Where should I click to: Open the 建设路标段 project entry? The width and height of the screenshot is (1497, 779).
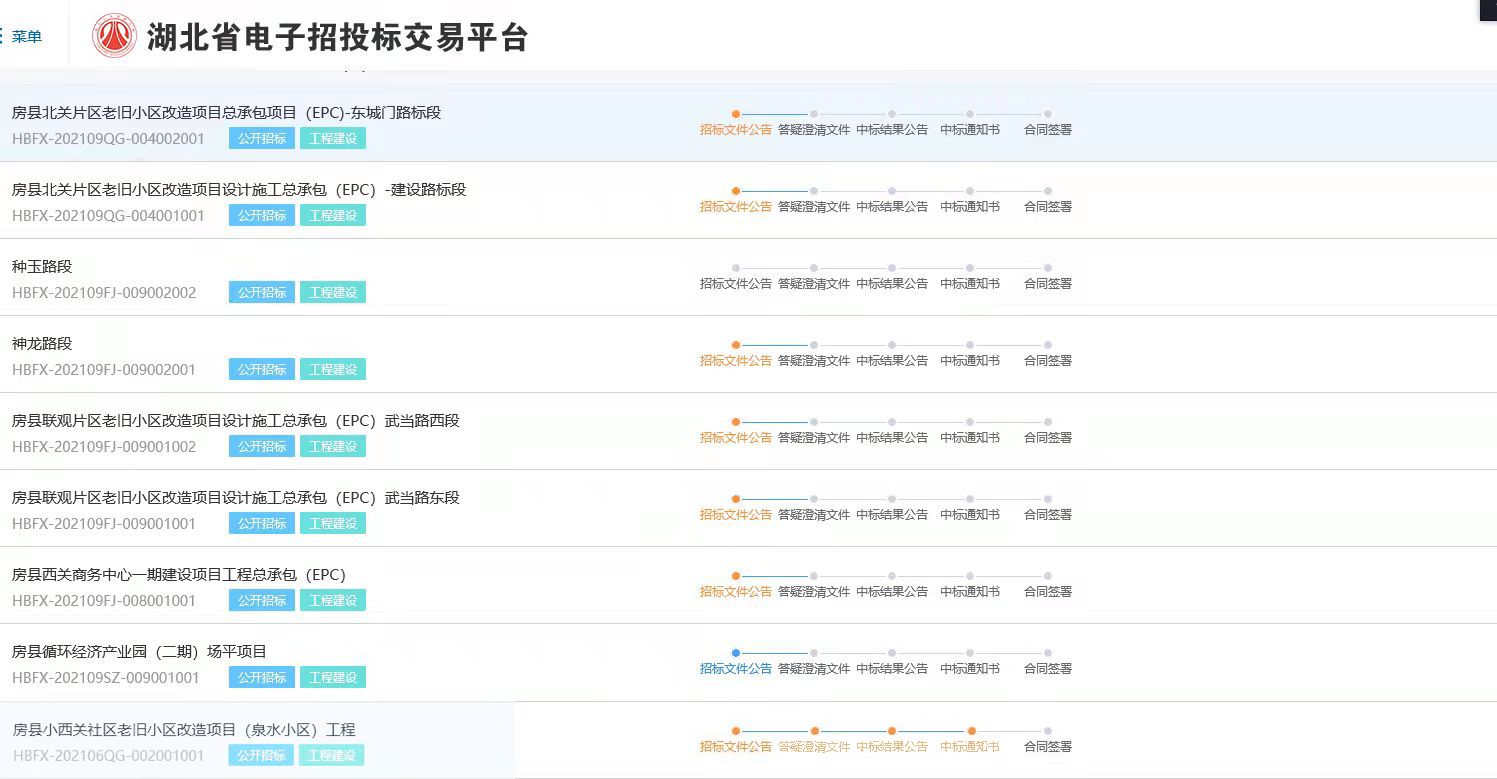pyautogui.click(x=239, y=190)
